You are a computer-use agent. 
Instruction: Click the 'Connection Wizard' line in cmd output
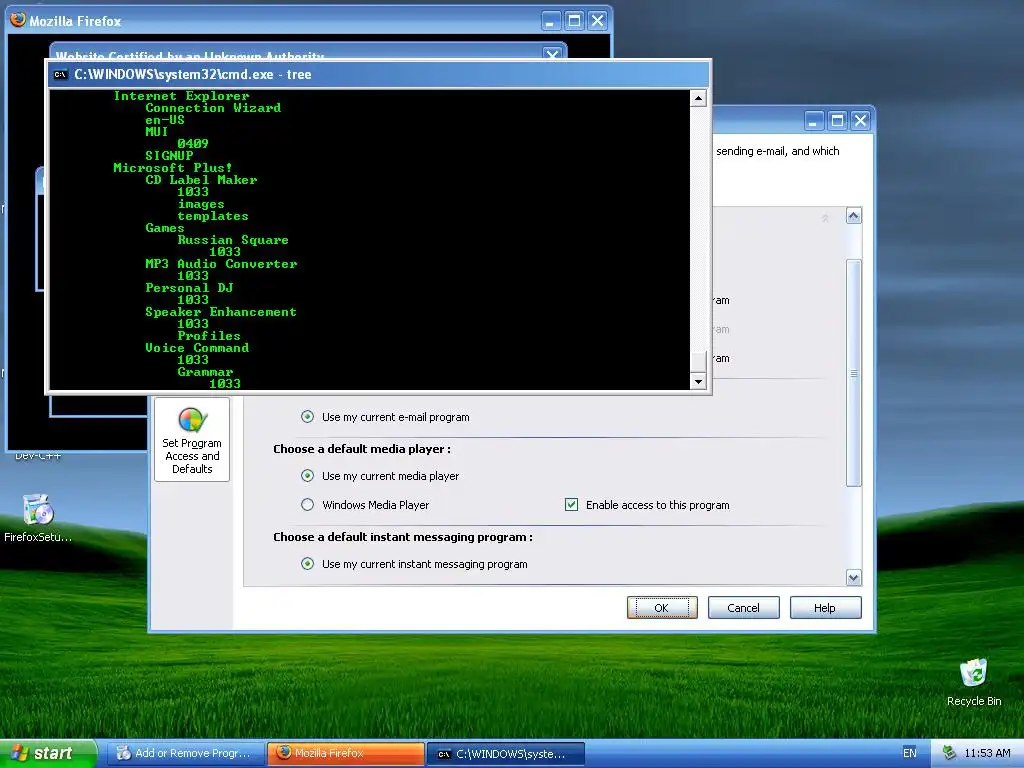213,108
